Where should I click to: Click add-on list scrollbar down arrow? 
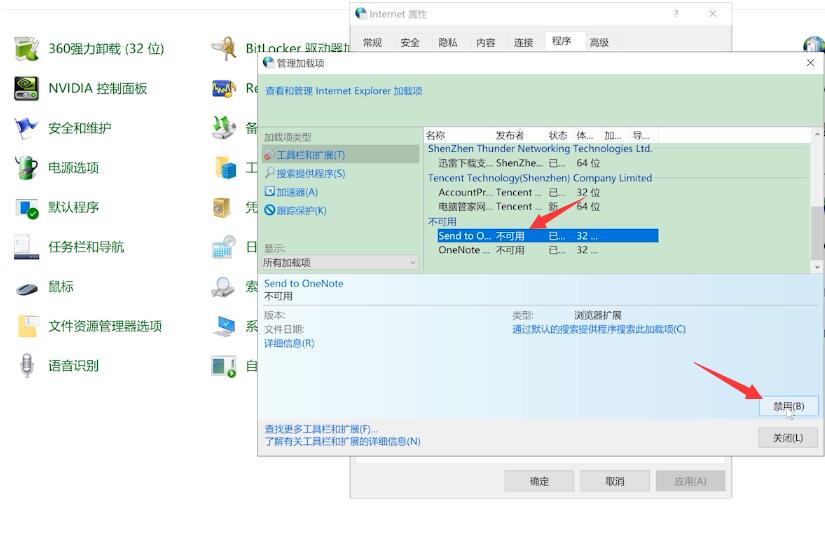(818, 267)
